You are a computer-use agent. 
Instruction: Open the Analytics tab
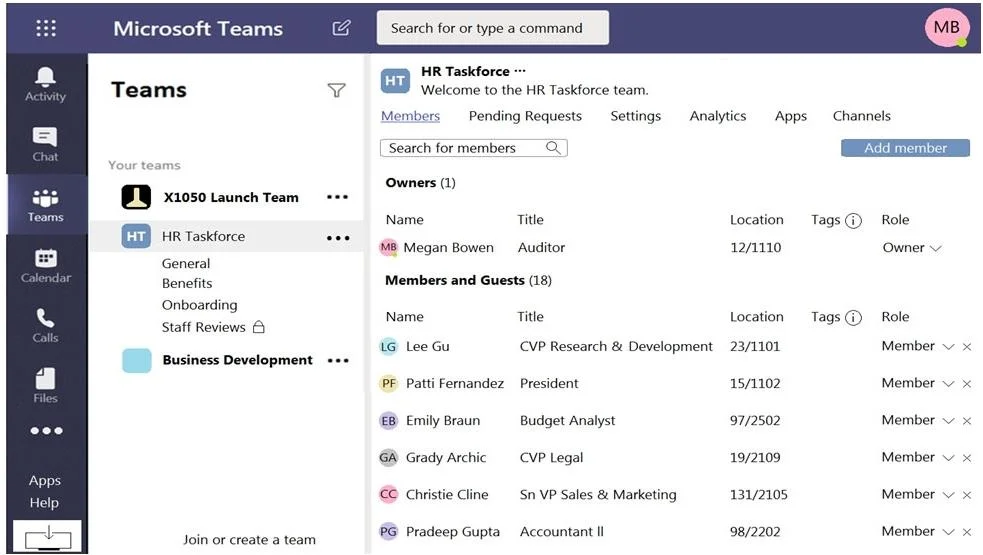tap(718, 116)
